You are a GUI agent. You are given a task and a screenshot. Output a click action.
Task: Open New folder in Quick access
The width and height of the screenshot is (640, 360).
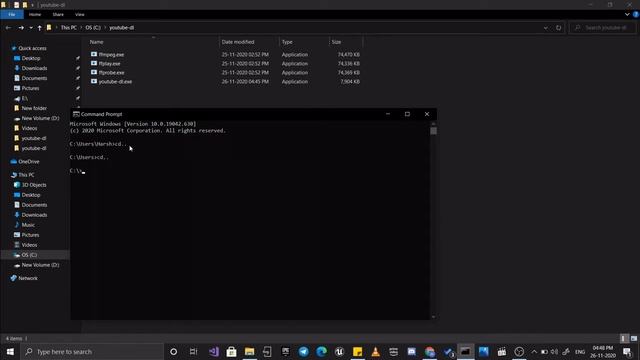34,108
